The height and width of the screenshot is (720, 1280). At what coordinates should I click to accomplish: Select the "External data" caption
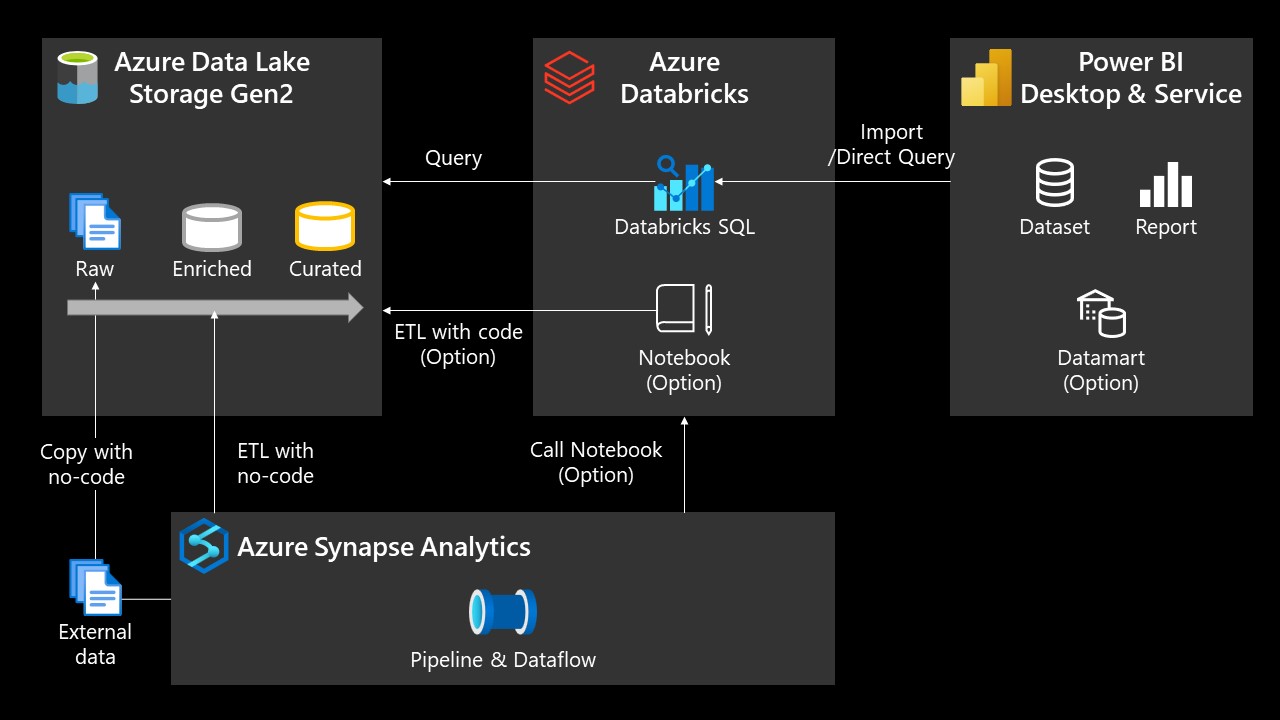point(95,644)
